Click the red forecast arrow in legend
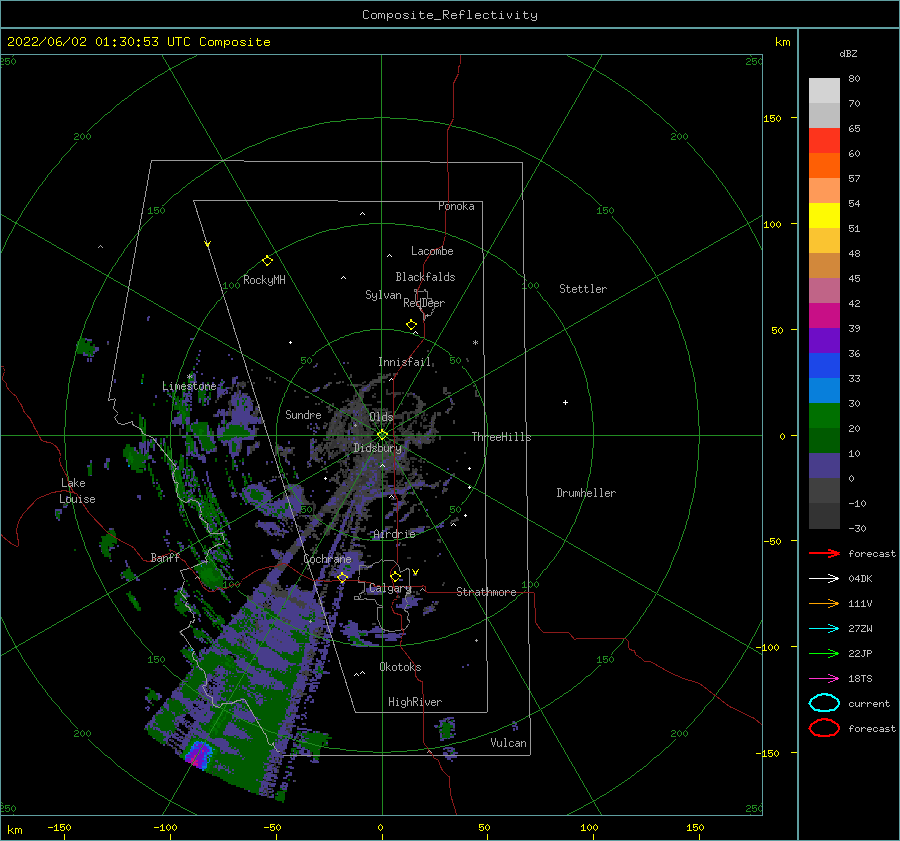 point(824,553)
